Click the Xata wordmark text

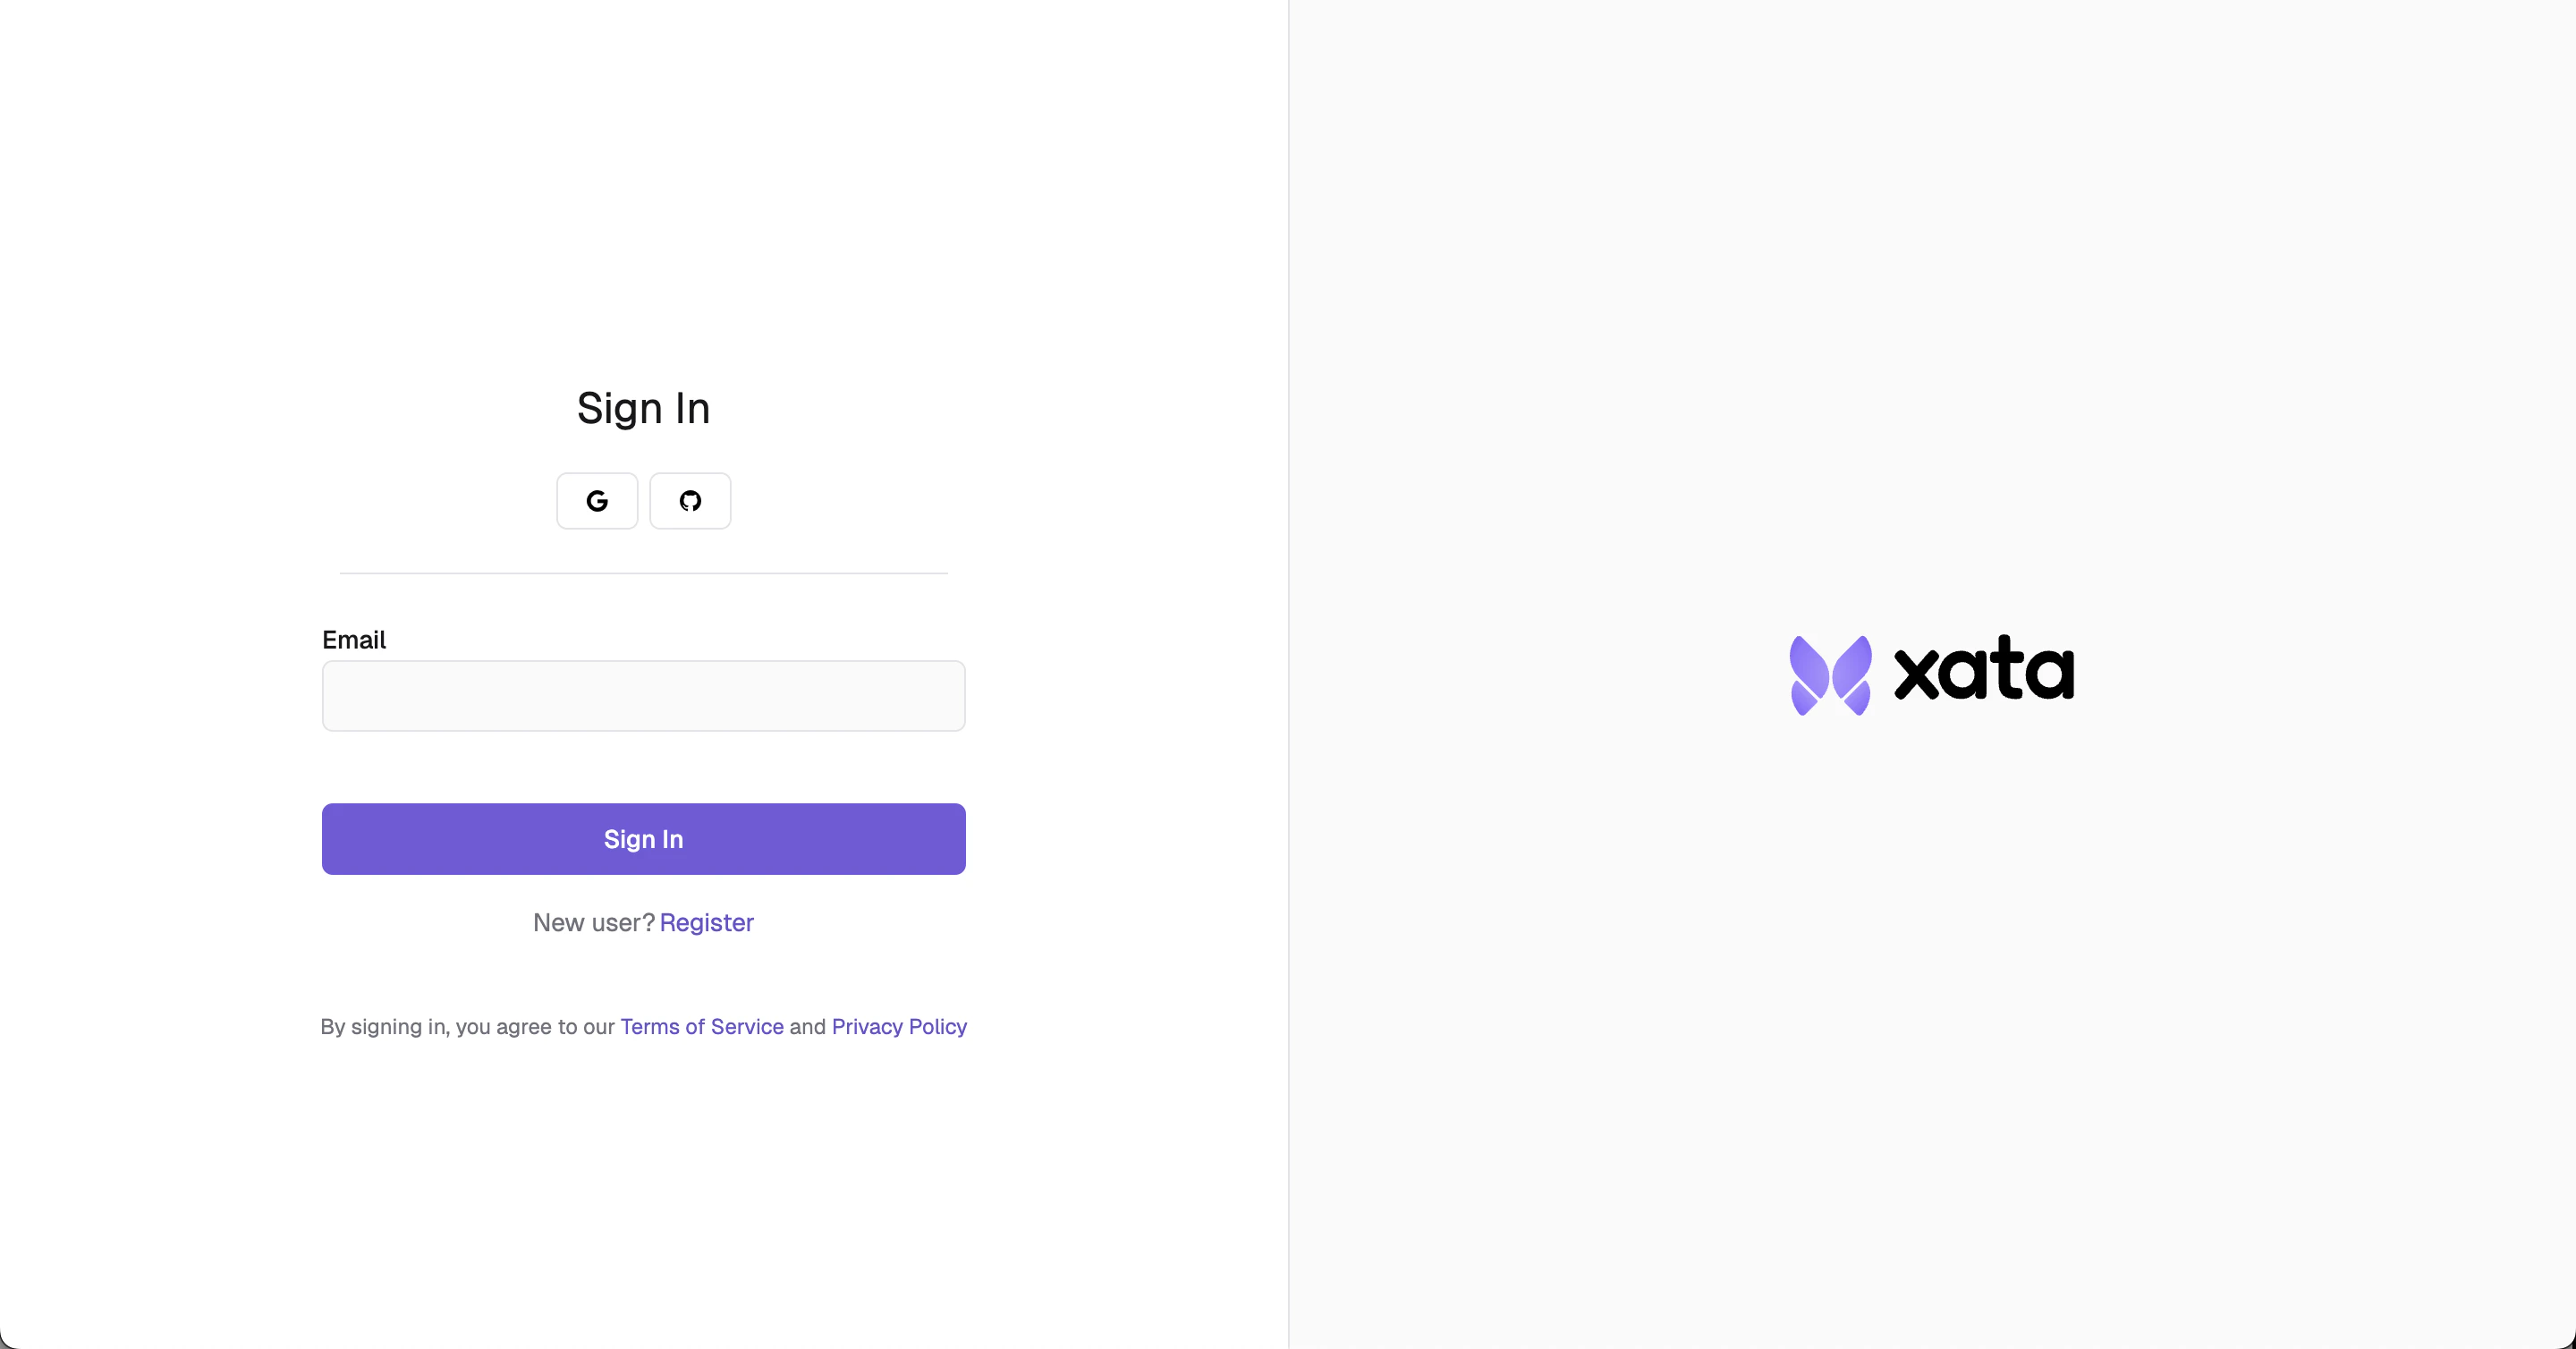click(1983, 672)
